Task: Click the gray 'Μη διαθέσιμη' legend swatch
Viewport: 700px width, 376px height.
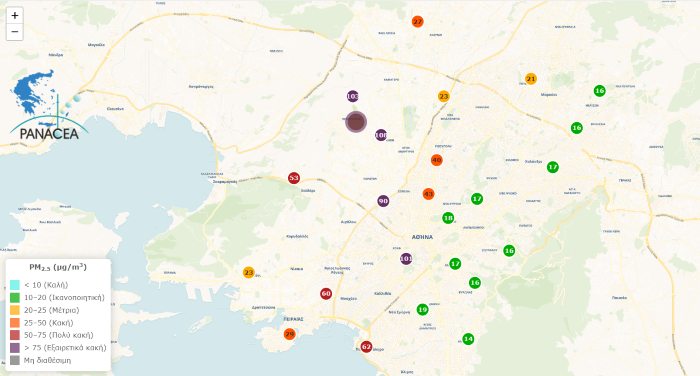Action: pyautogui.click(x=15, y=360)
